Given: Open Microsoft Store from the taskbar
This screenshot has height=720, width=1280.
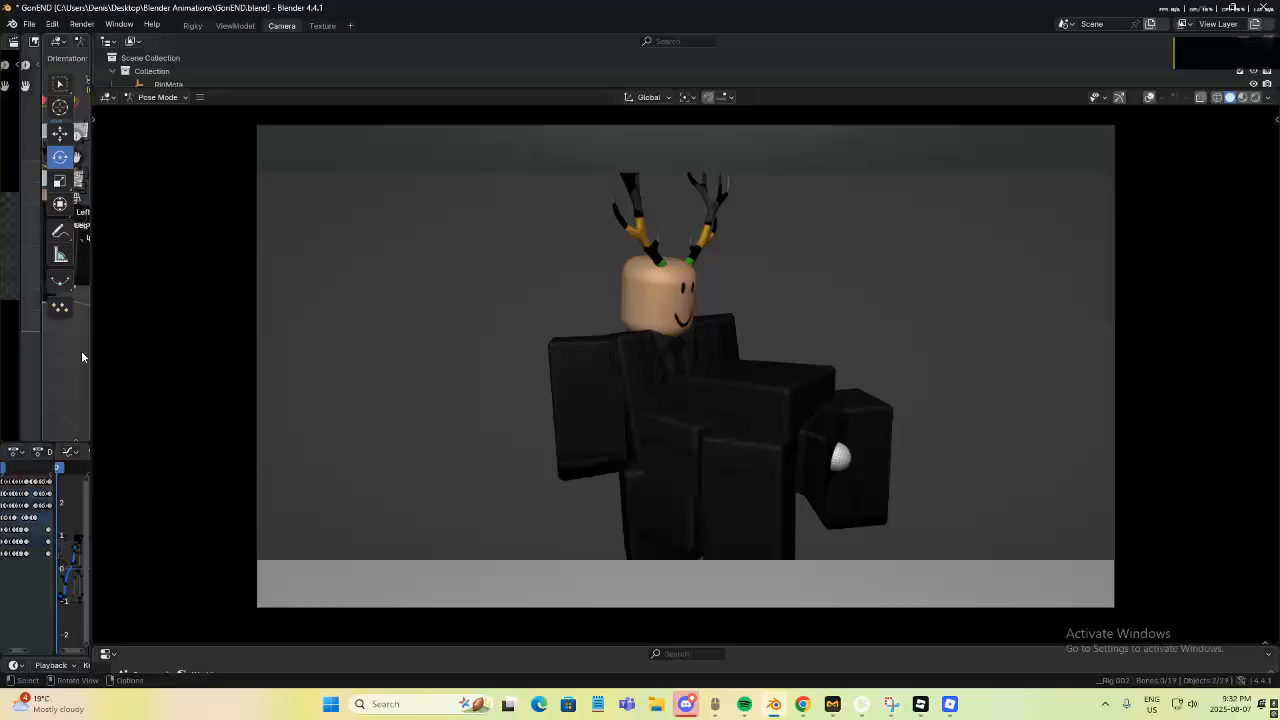Looking at the screenshot, I should (568, 704).
